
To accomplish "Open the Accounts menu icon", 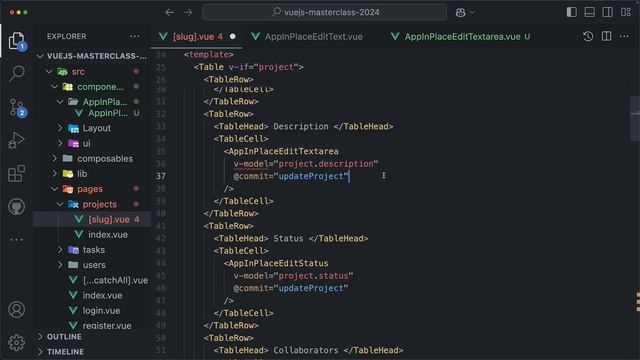I will click(x=16, y=310).
